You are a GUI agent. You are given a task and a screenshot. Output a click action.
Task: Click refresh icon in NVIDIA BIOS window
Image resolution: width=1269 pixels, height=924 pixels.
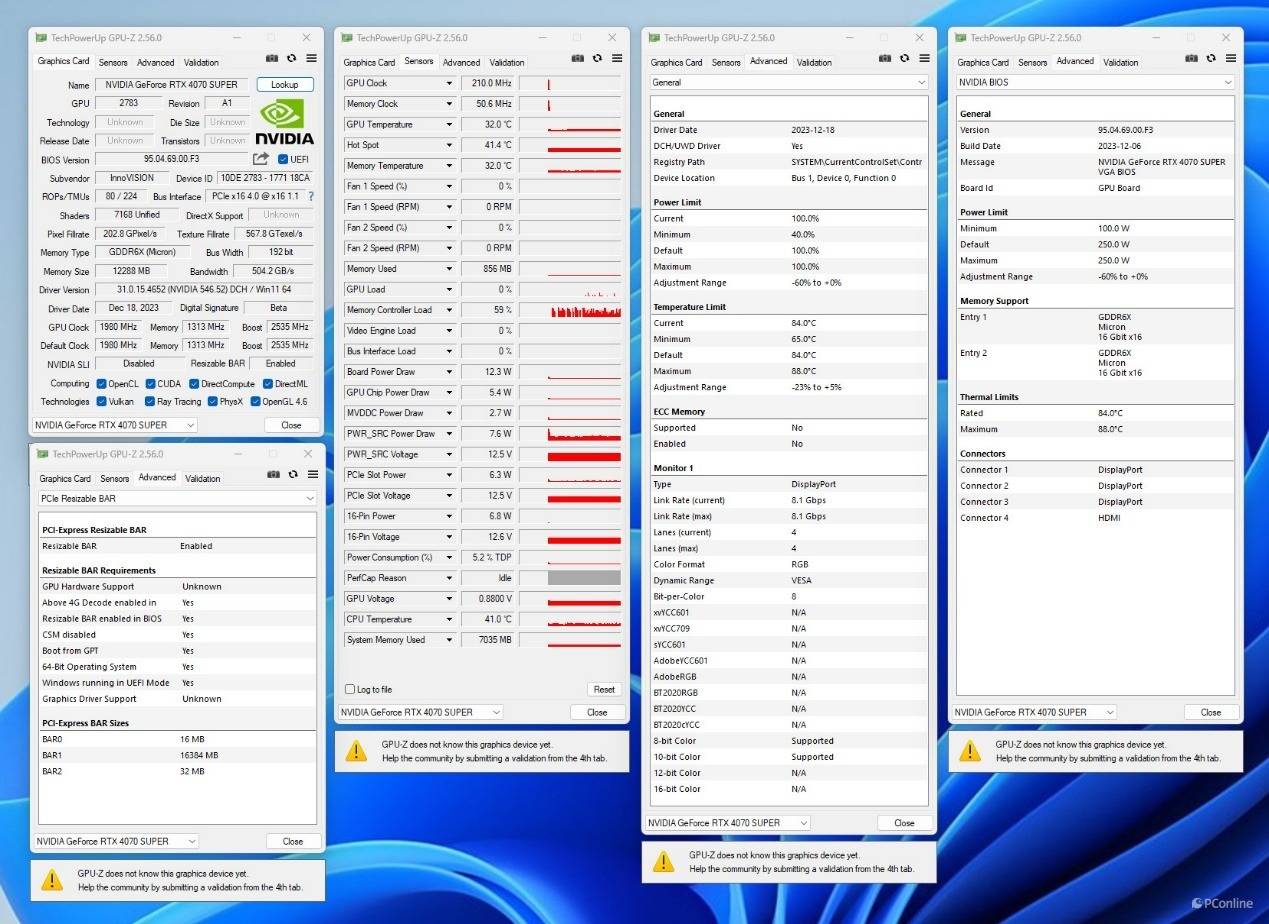point(1211,59)
